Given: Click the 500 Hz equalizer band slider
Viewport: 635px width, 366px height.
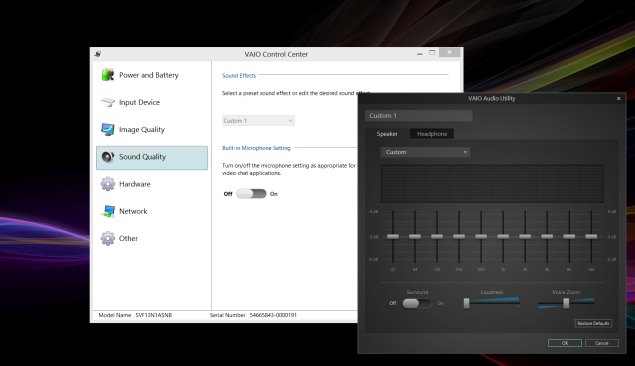Looking at the screenshot, I should (481, 236).
